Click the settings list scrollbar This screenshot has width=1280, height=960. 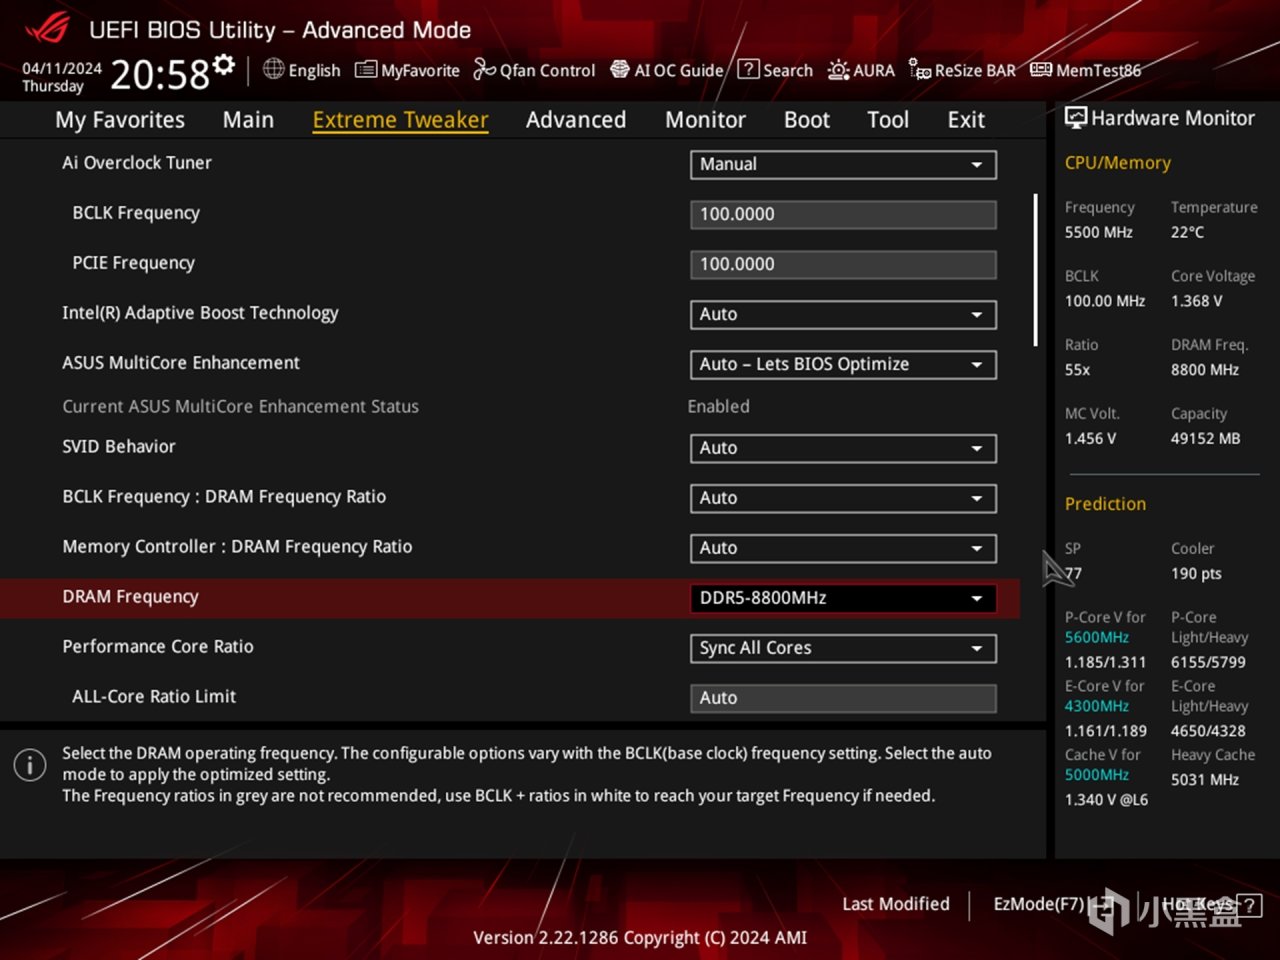pyautogui.click(x=1035, y=270)
